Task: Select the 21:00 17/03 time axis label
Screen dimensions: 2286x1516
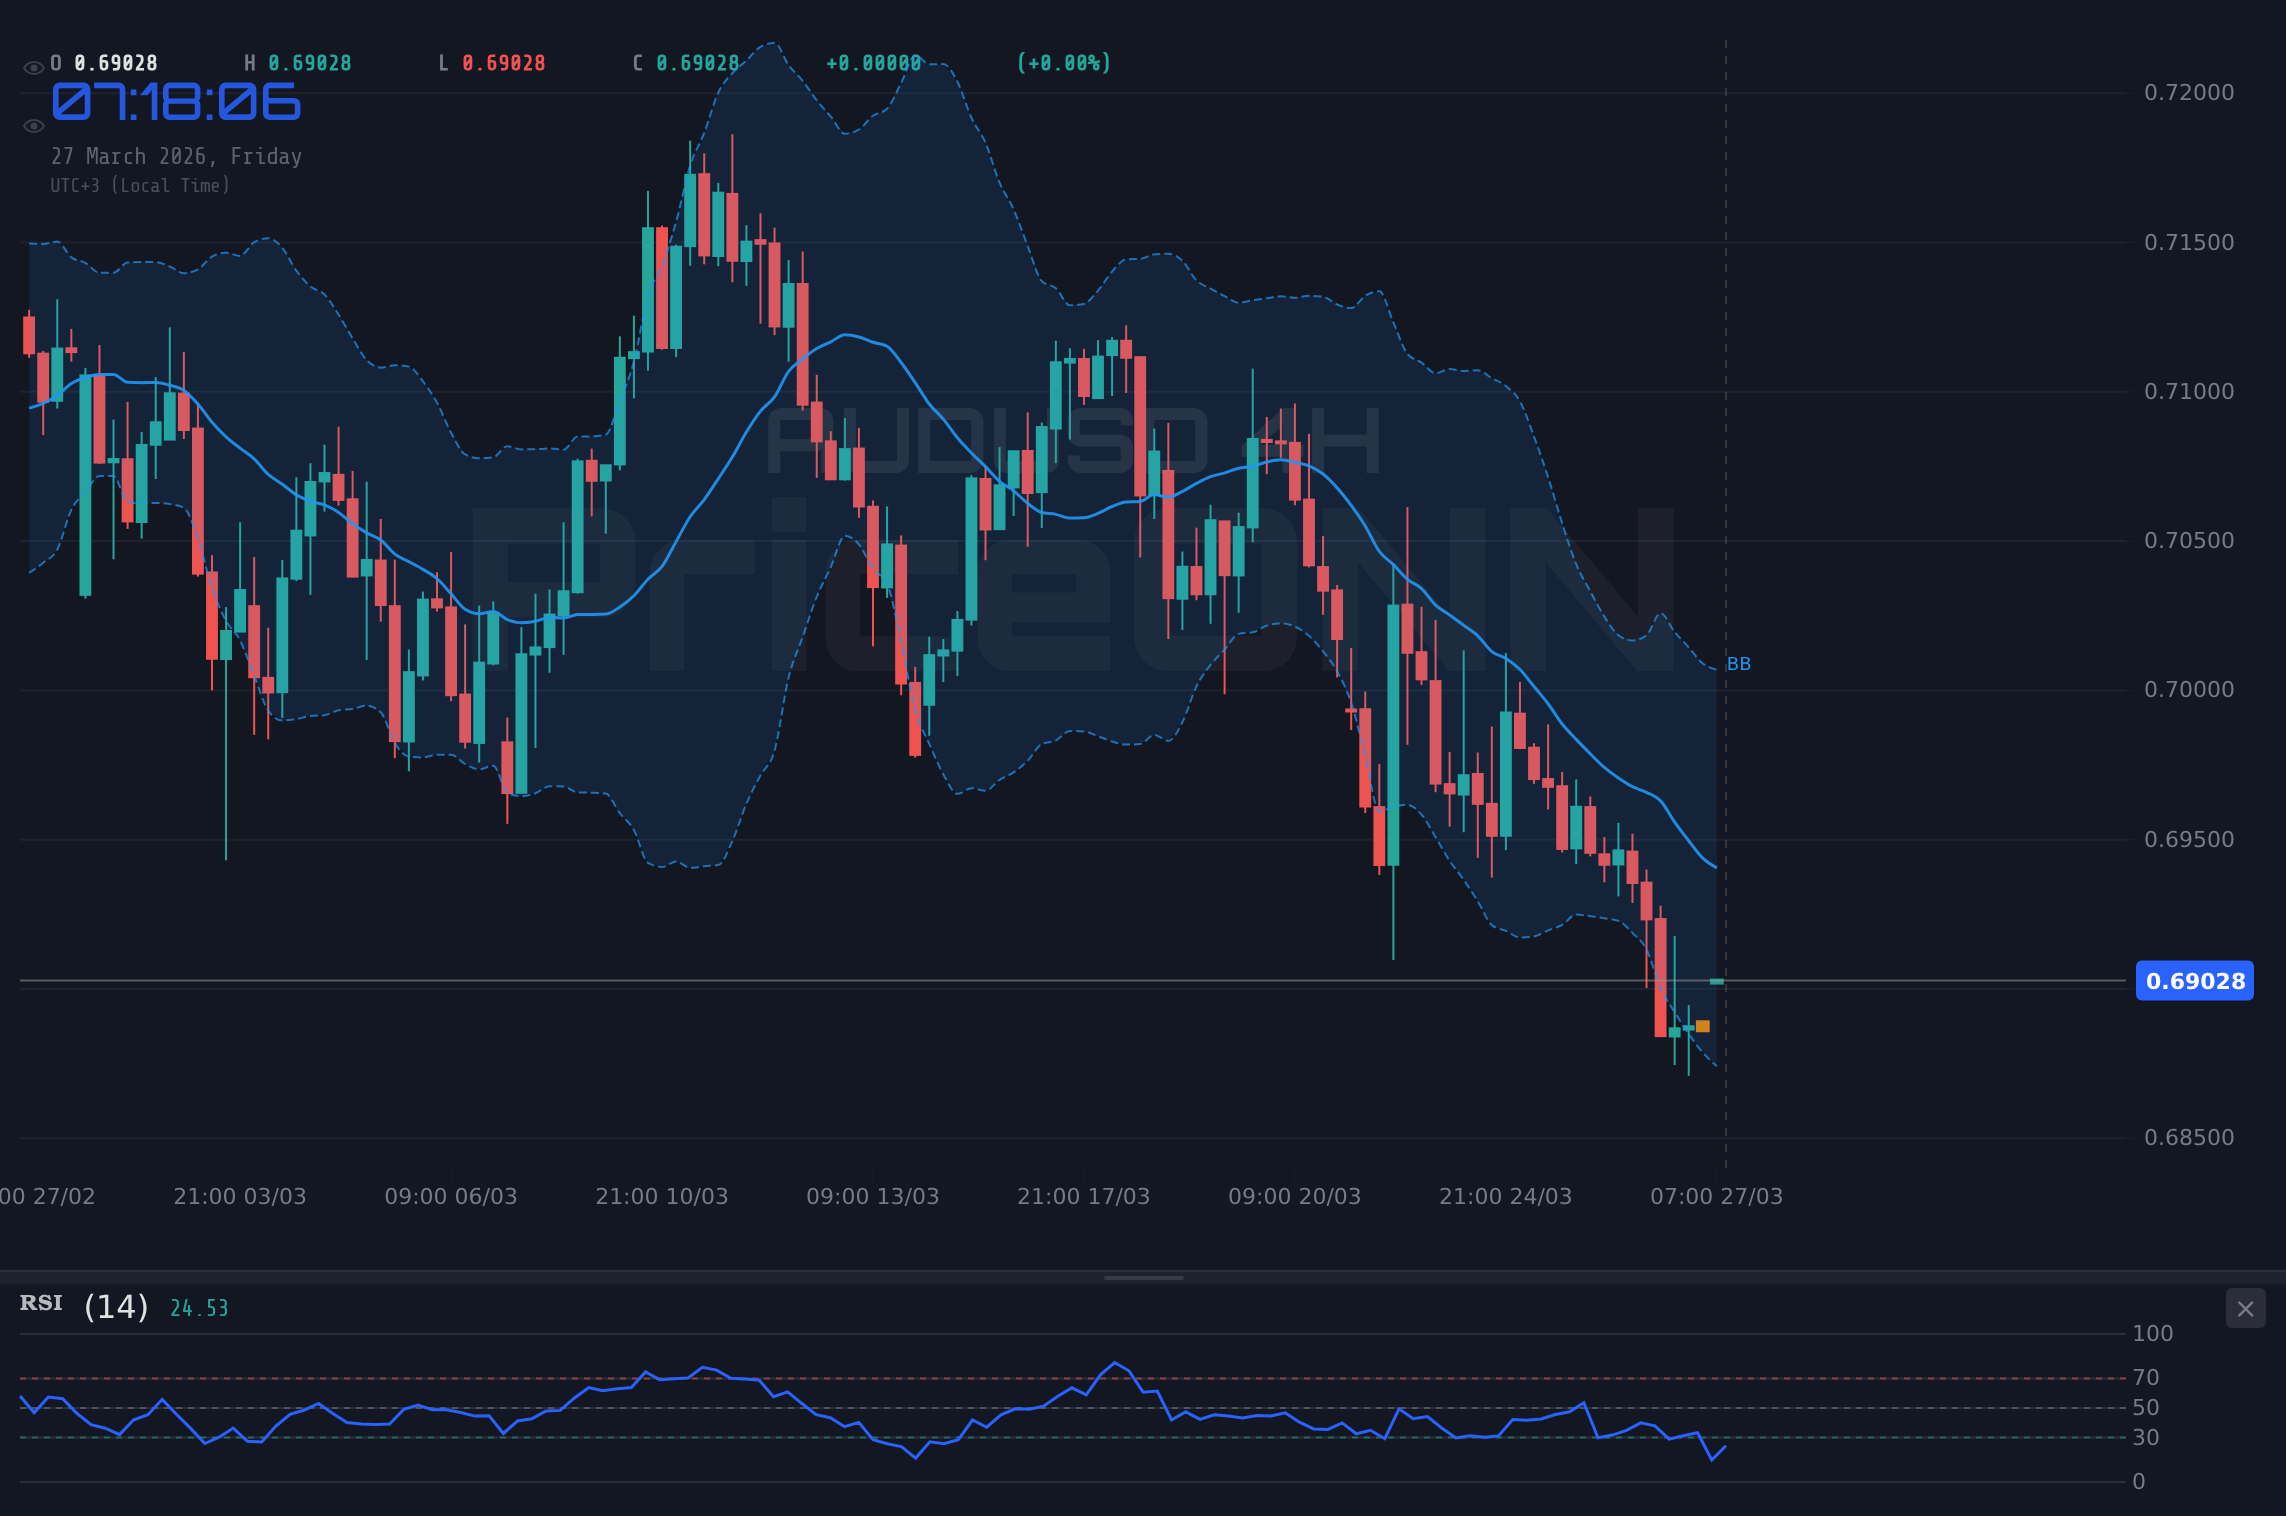Action: click(x=1082, y=1195)
